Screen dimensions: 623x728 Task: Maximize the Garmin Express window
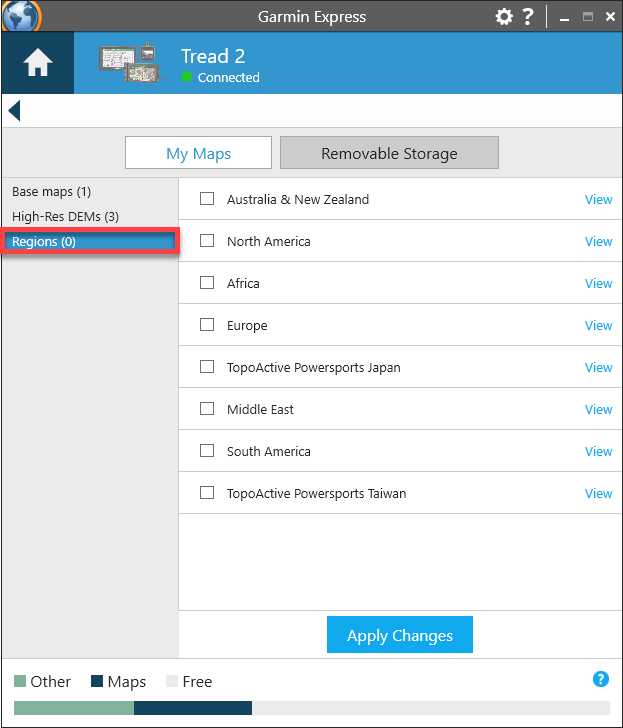[588, 17]
